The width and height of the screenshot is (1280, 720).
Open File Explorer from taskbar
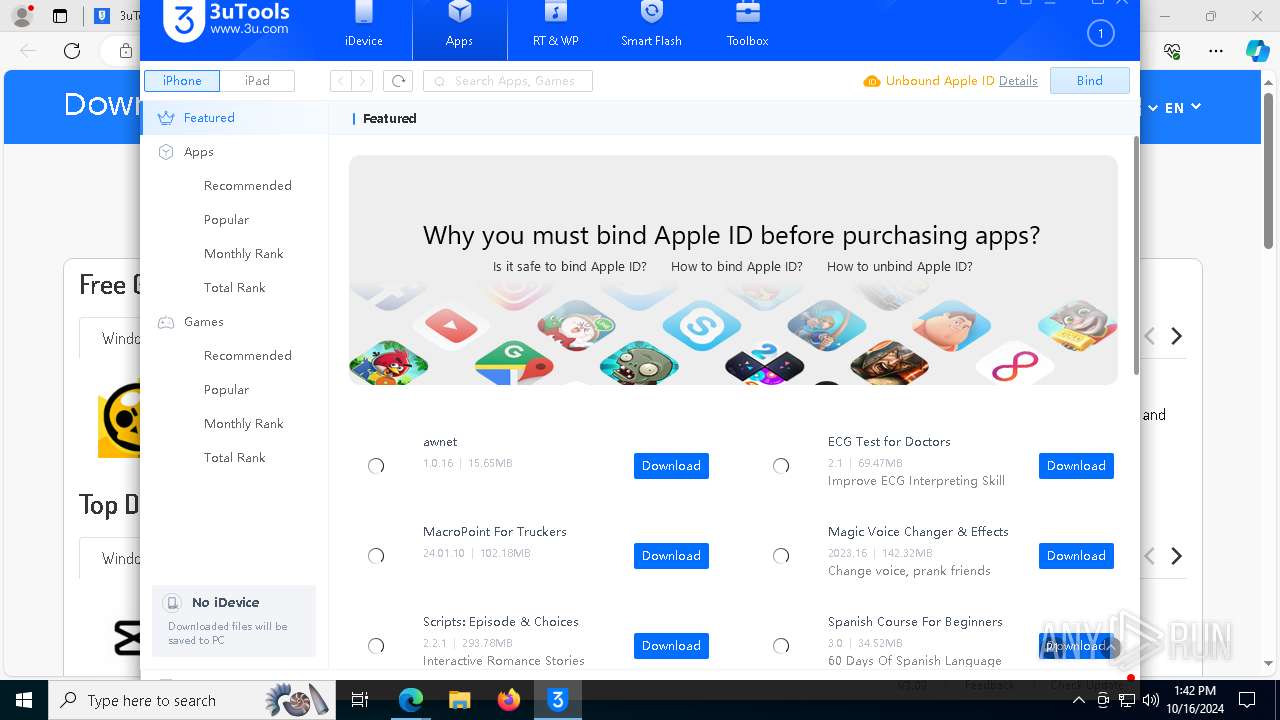pyautogui.click(x=459, y=700)
